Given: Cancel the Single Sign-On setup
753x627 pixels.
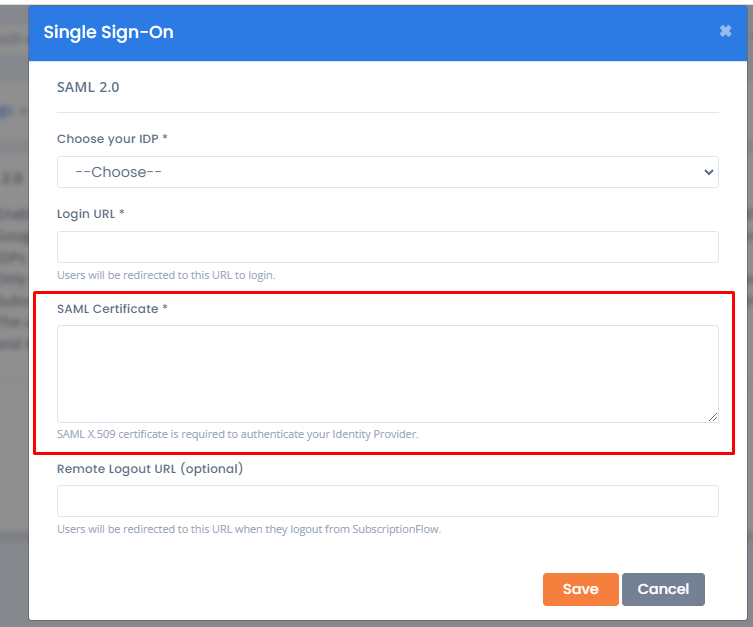Looking at the screenshot, I should [x=663, y=589].
